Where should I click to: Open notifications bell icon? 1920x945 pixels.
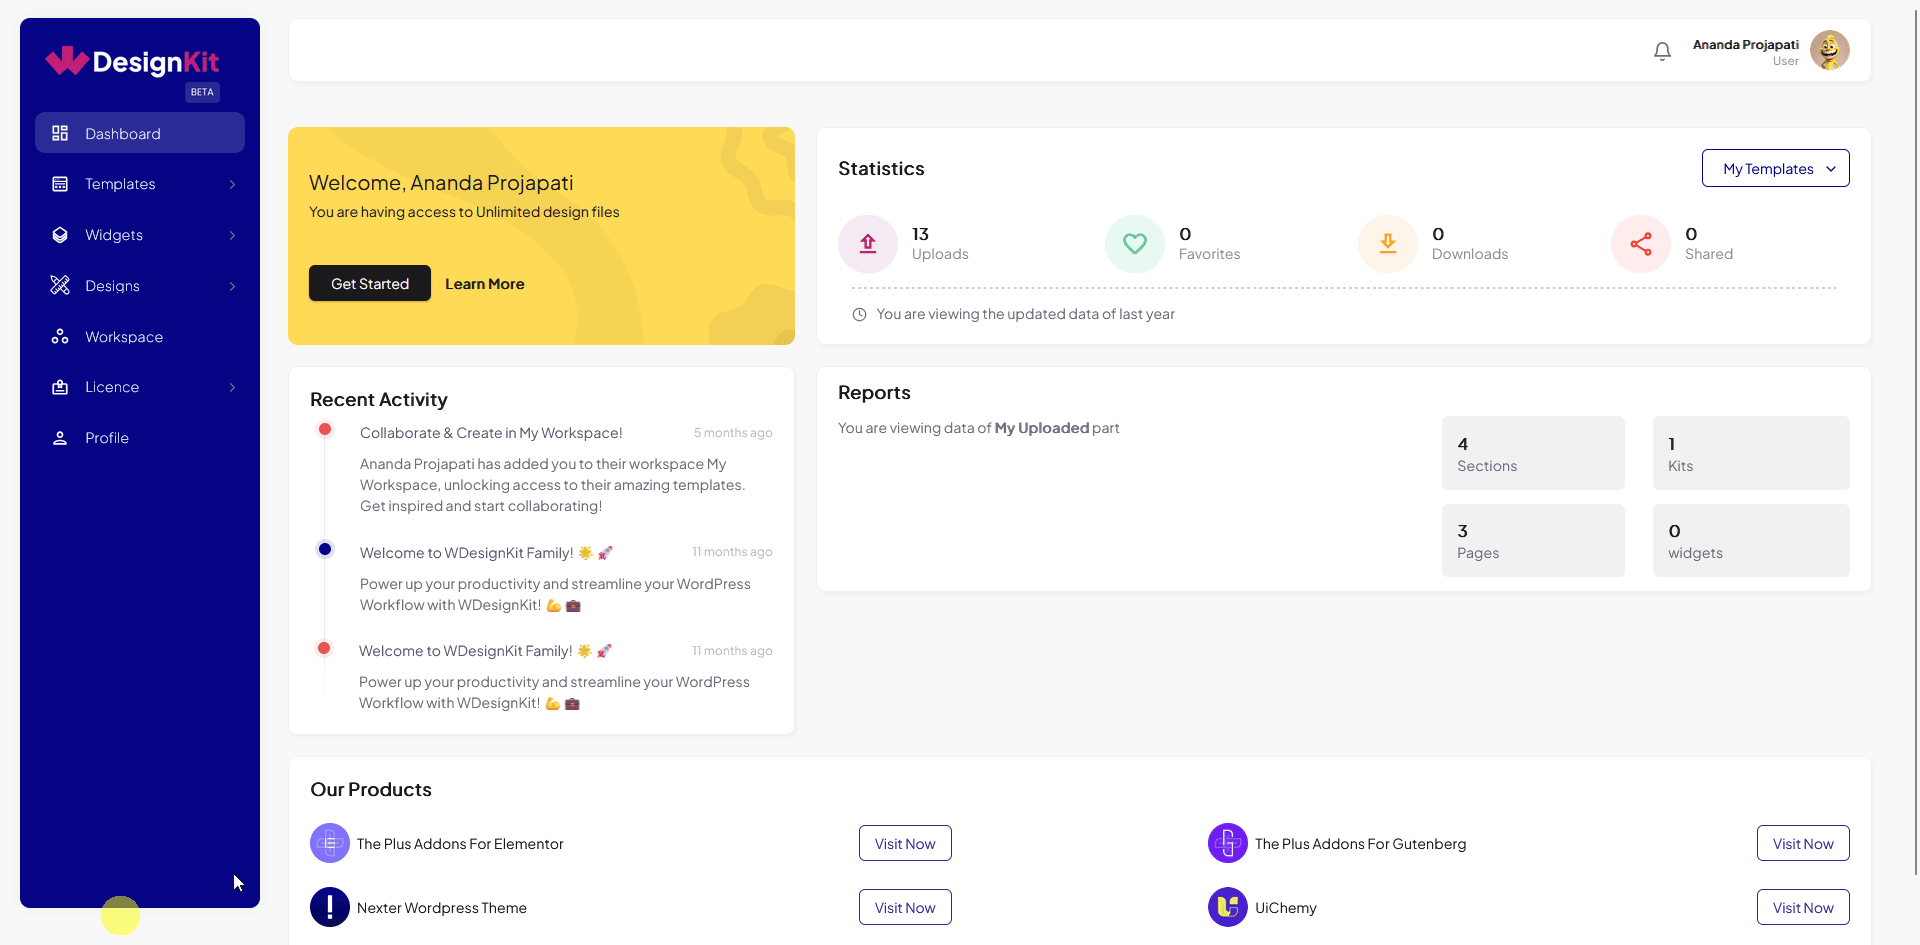point(1662,51)
